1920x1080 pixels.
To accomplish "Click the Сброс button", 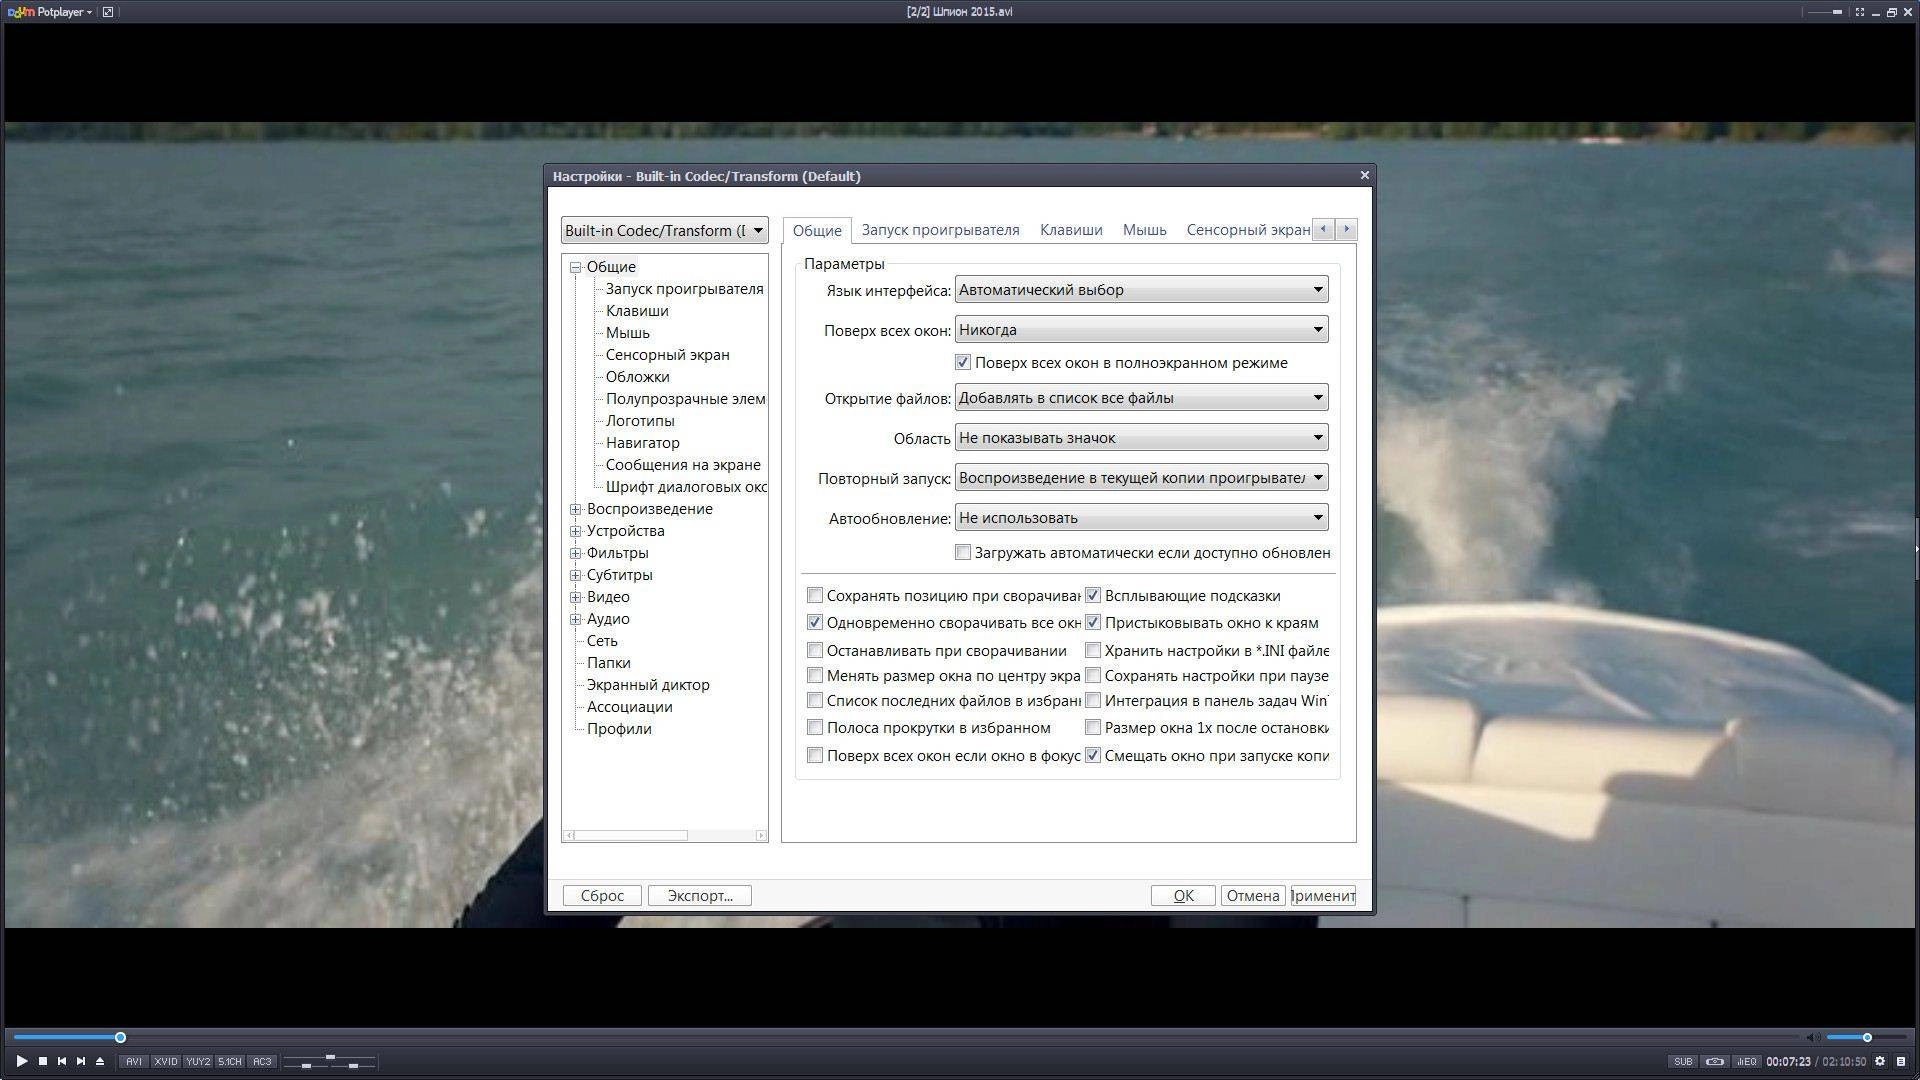I will point(602,896).
